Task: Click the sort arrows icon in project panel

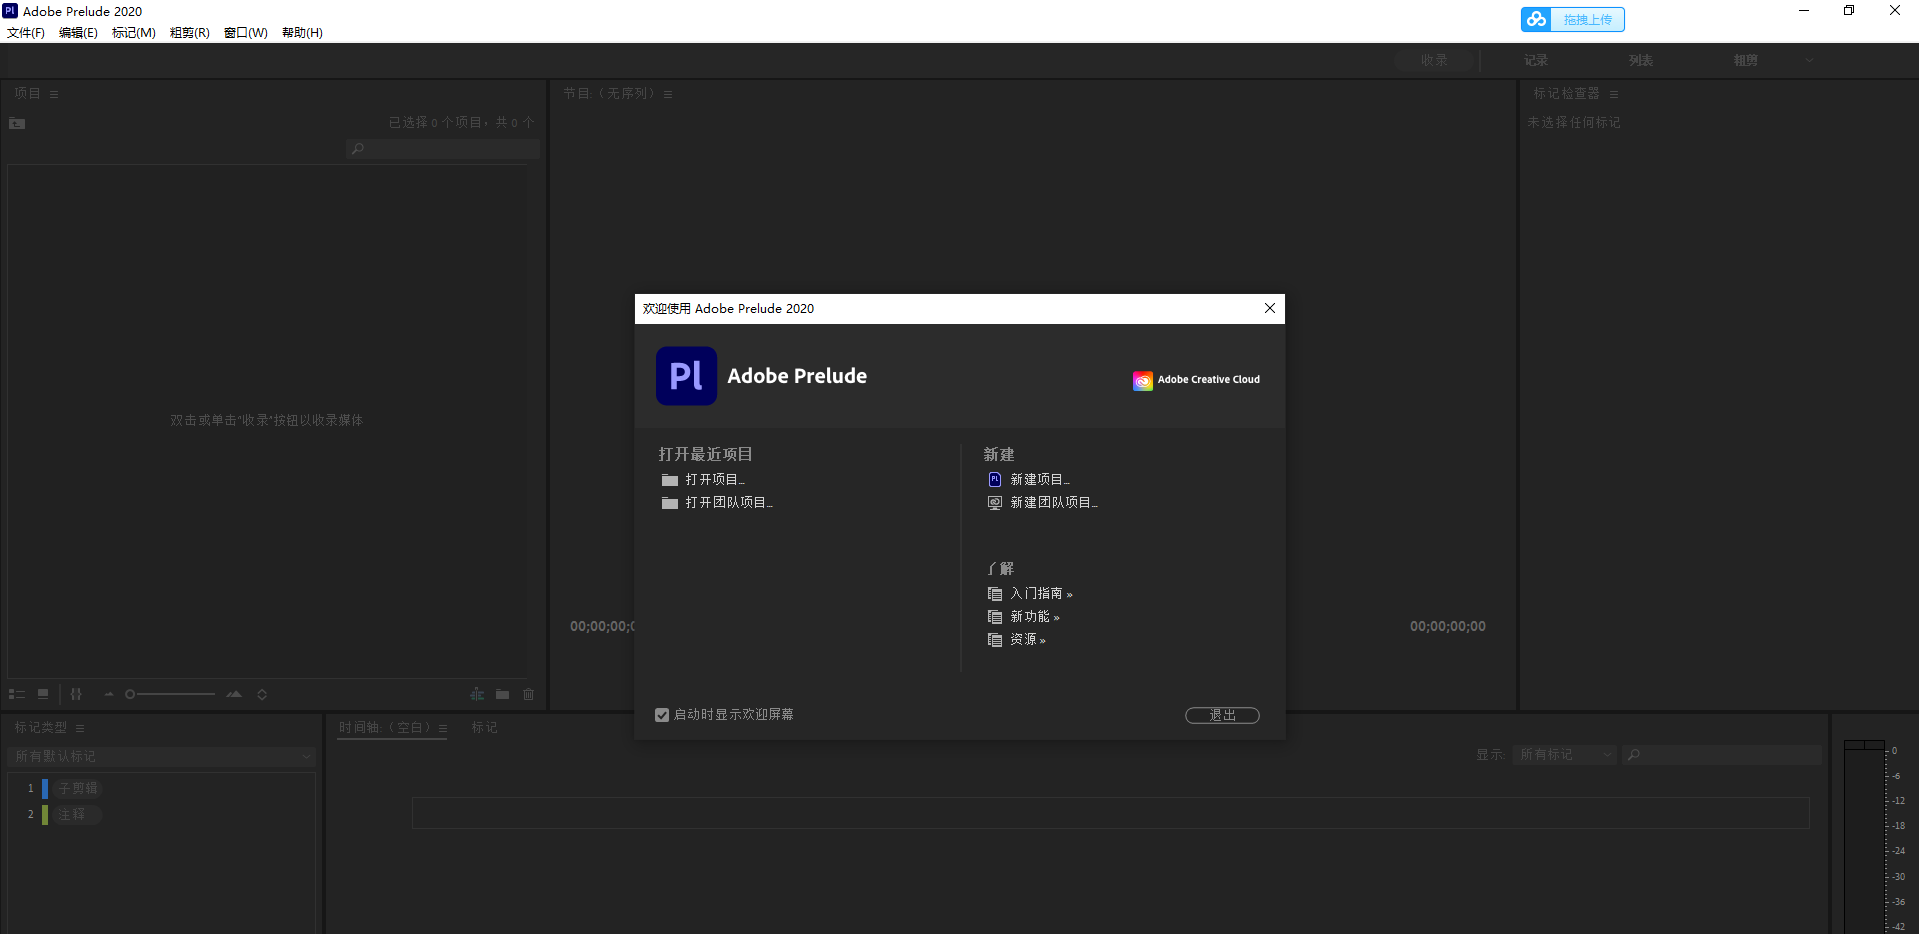Action: coord(262,694)
